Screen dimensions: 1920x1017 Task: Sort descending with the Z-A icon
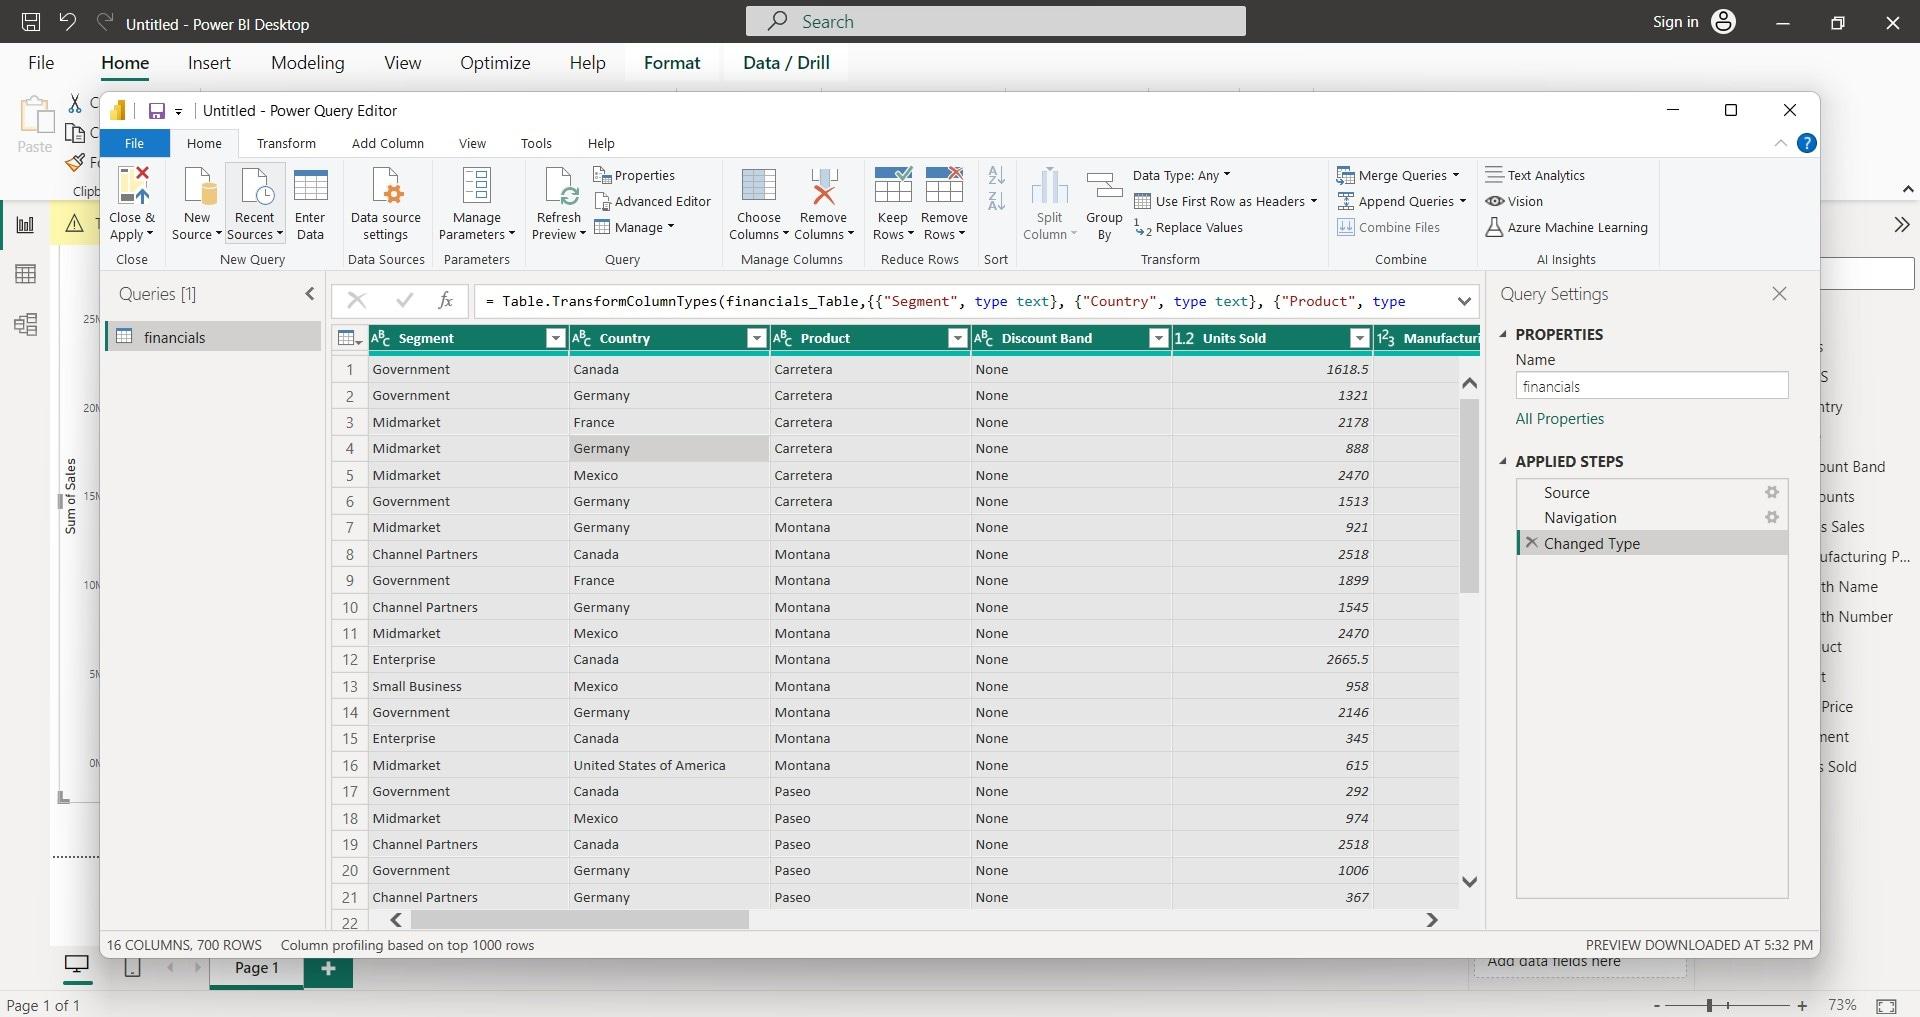pyautogui.click(x=996, y=201)
